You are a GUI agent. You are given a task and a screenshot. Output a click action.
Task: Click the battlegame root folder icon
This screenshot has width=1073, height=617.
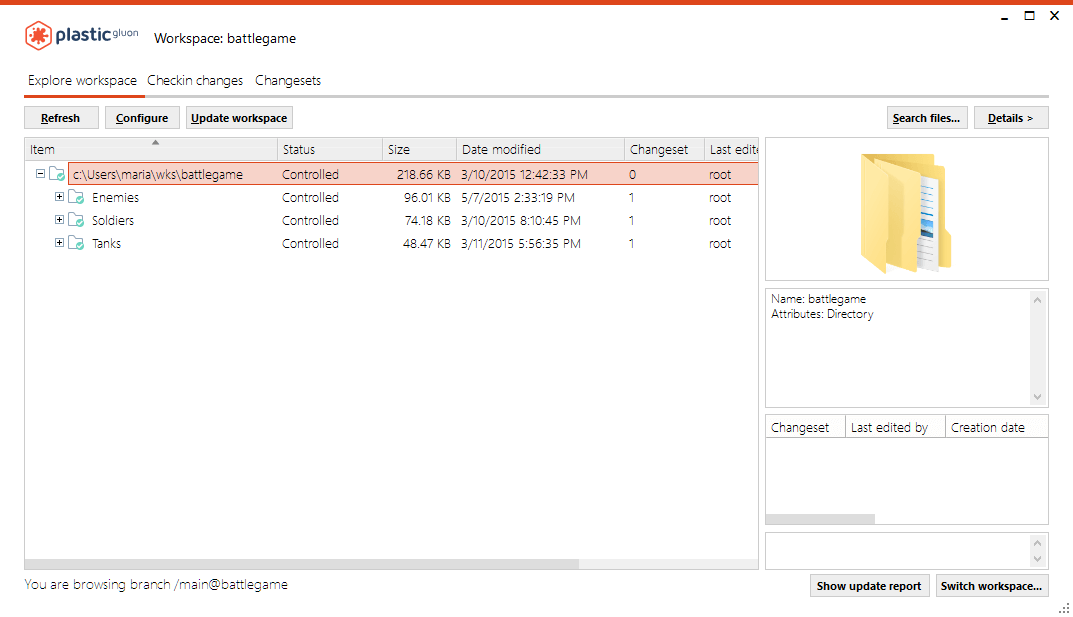click(x=57, y=174)
